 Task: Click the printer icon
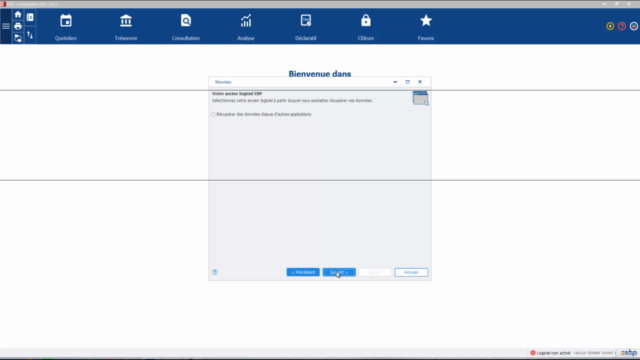tap(18, 26)
